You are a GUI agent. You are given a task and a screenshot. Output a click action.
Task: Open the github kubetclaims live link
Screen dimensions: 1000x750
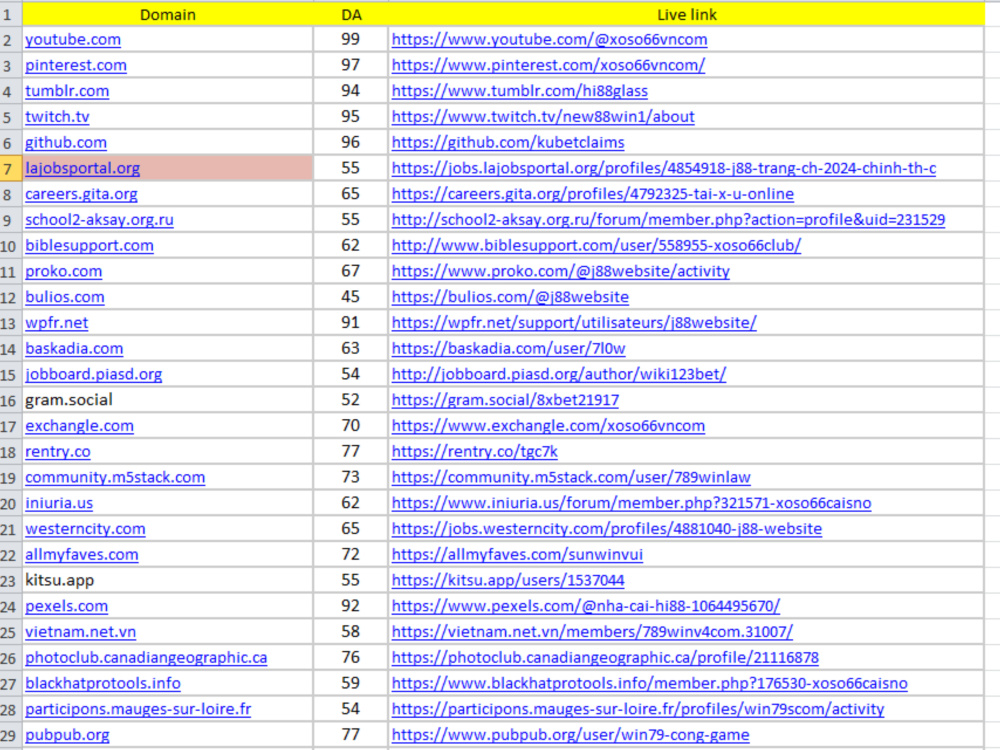pyautogui.click(x=508, y=142)
